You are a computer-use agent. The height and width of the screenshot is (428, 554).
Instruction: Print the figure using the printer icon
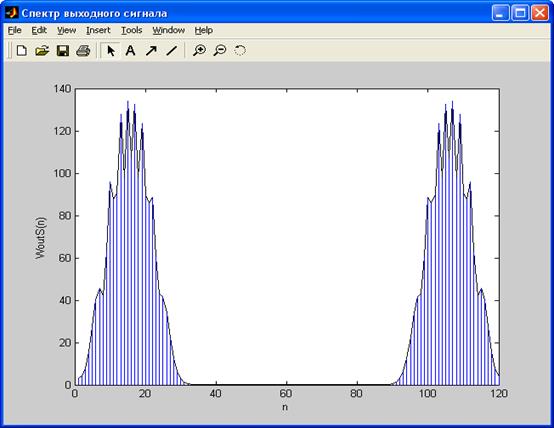[x=83, y=51]
